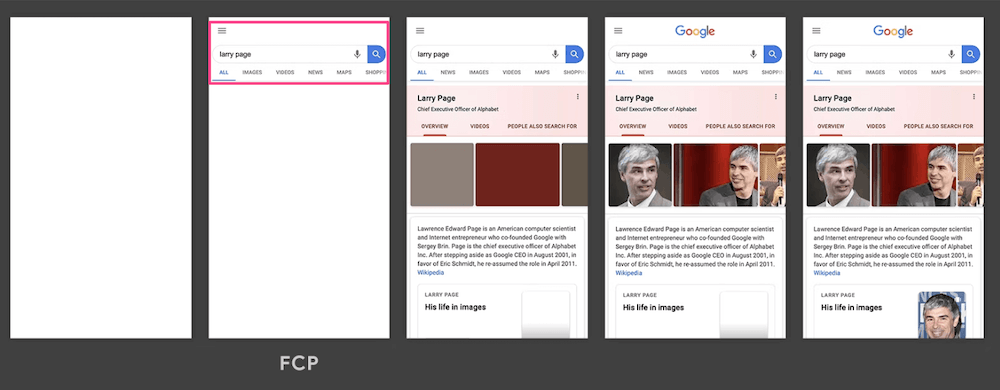Screen dimensions: 1000x390
Task: Select OVERVIEW tab in the final frame
Action: [830, 126]
